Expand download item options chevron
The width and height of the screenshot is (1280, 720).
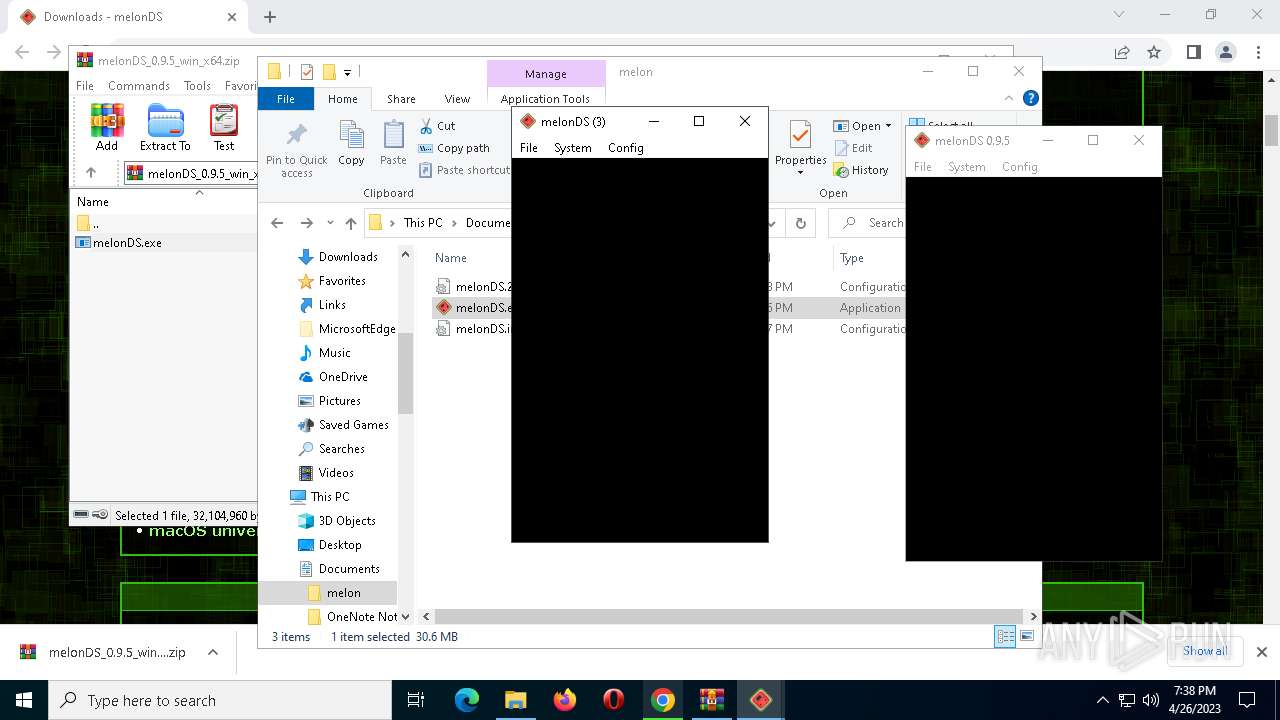213,652
